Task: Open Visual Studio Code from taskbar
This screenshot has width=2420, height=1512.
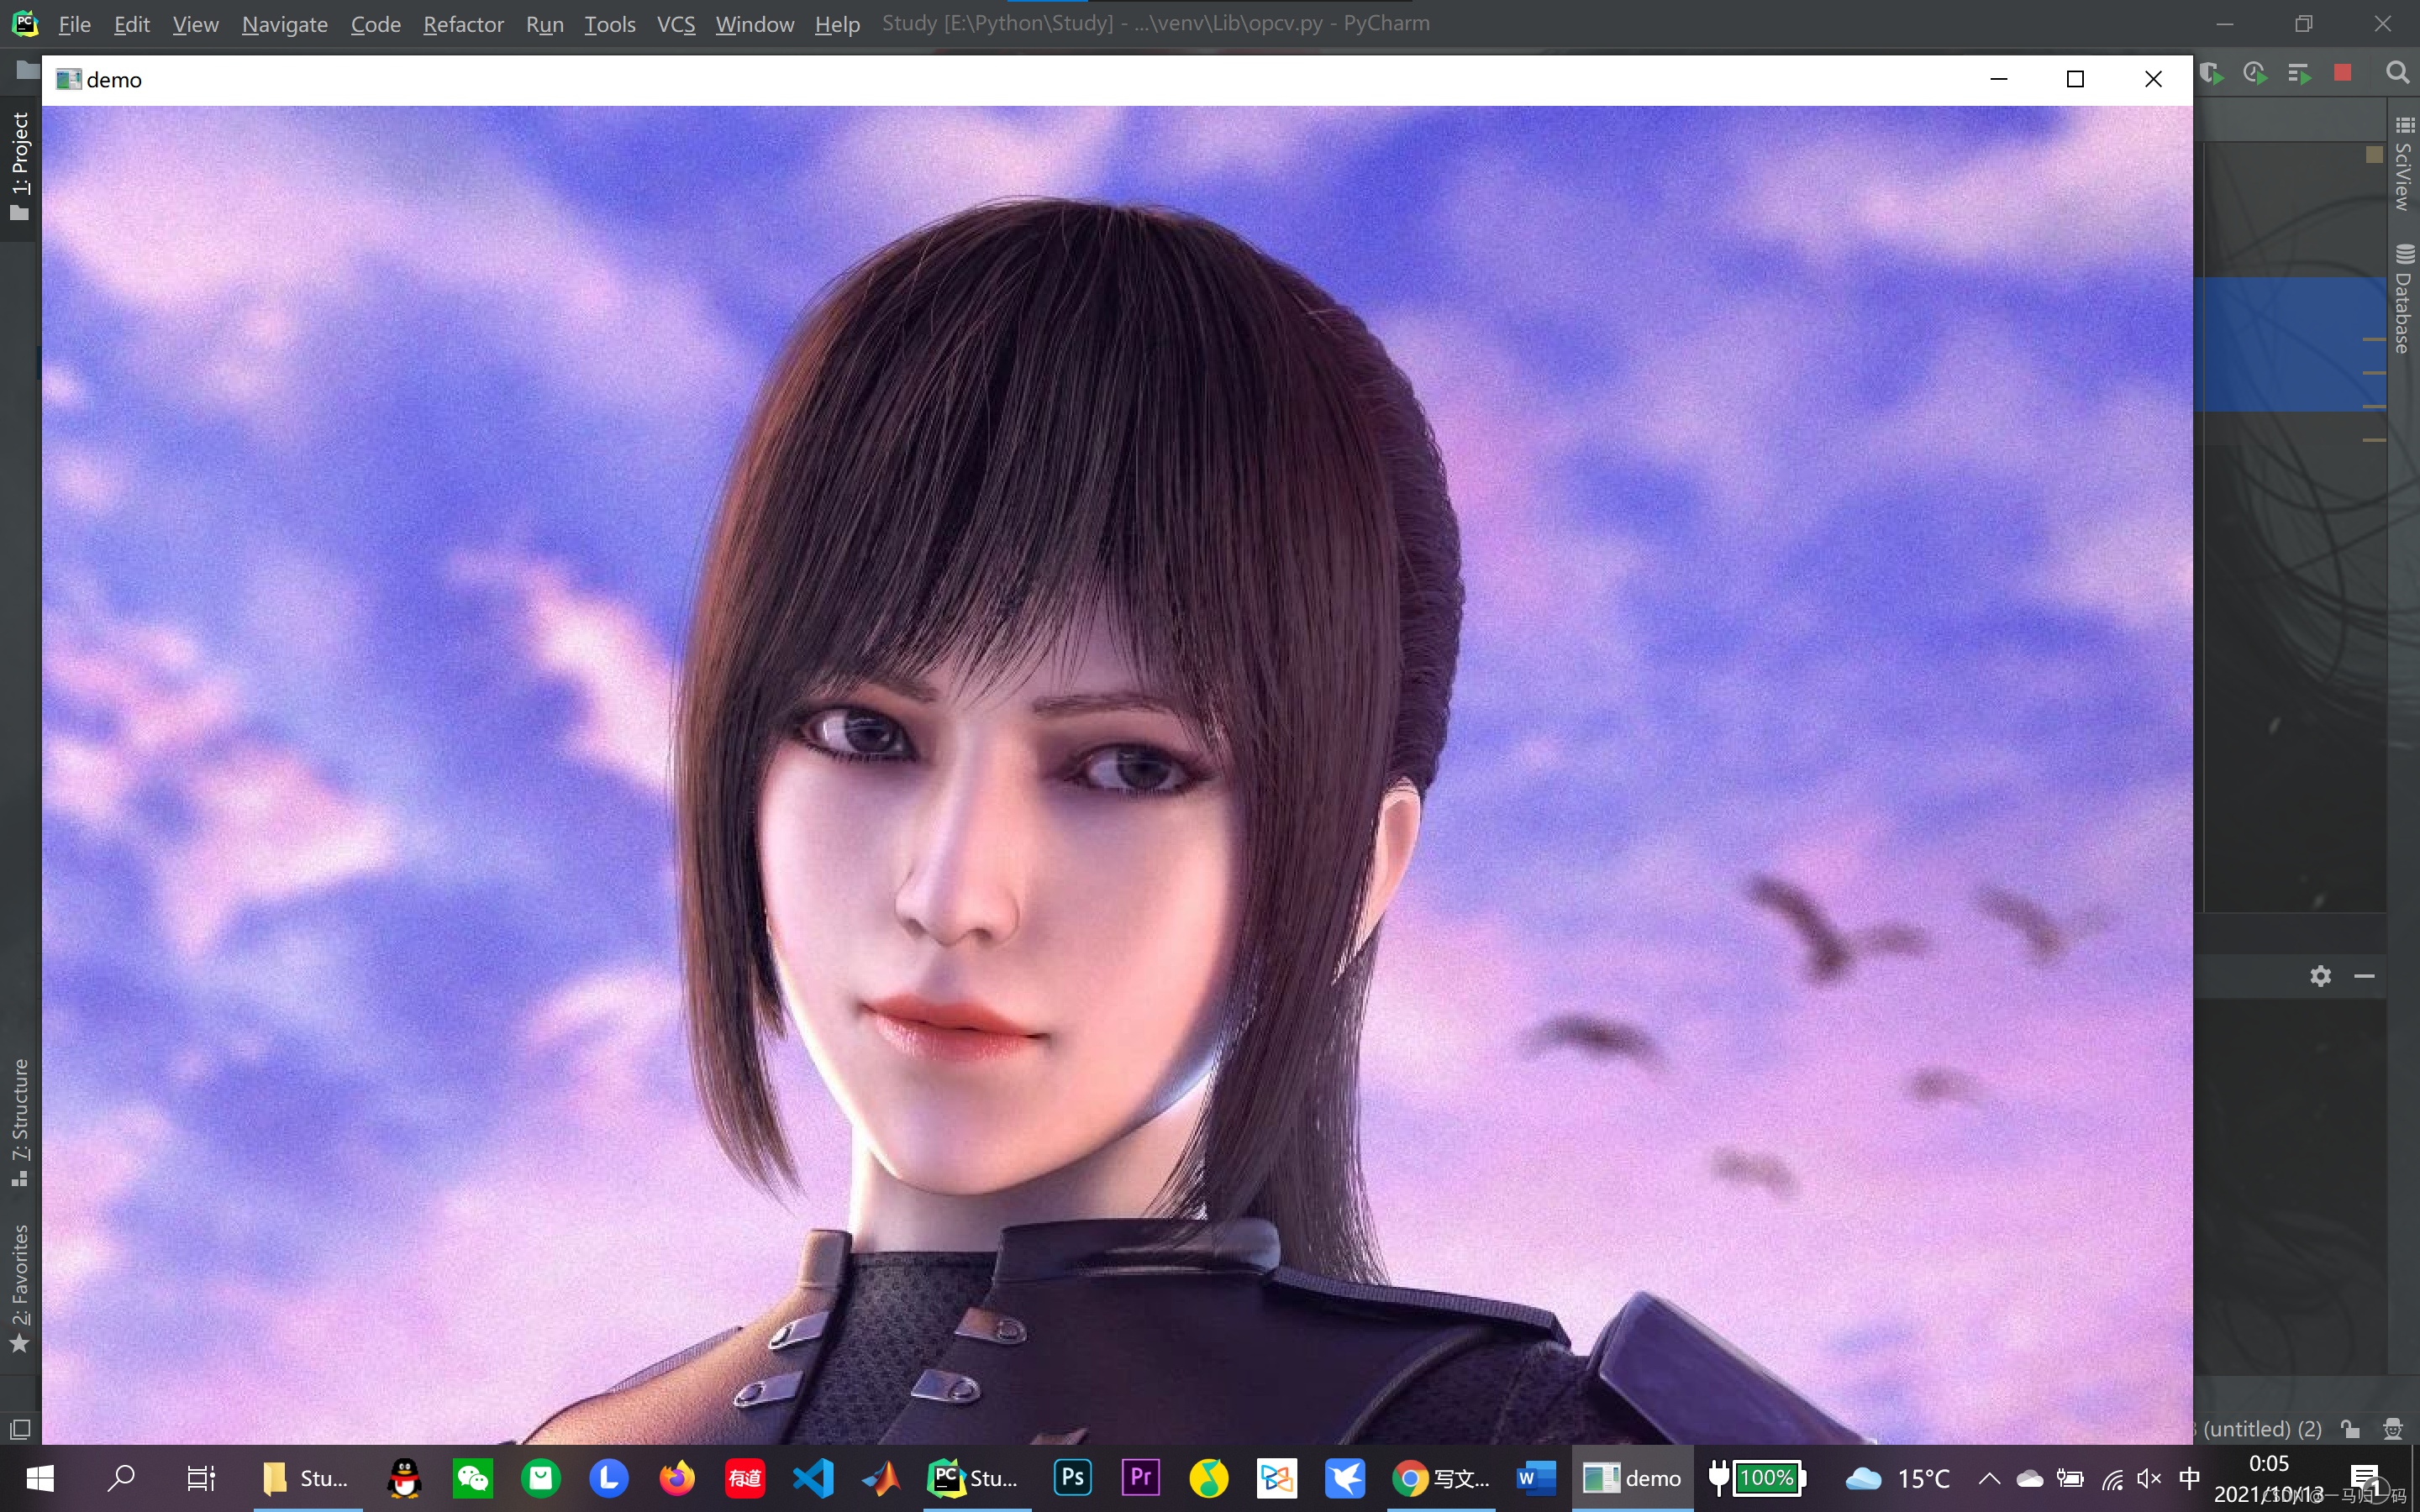Action: [x=813, y=1478]
